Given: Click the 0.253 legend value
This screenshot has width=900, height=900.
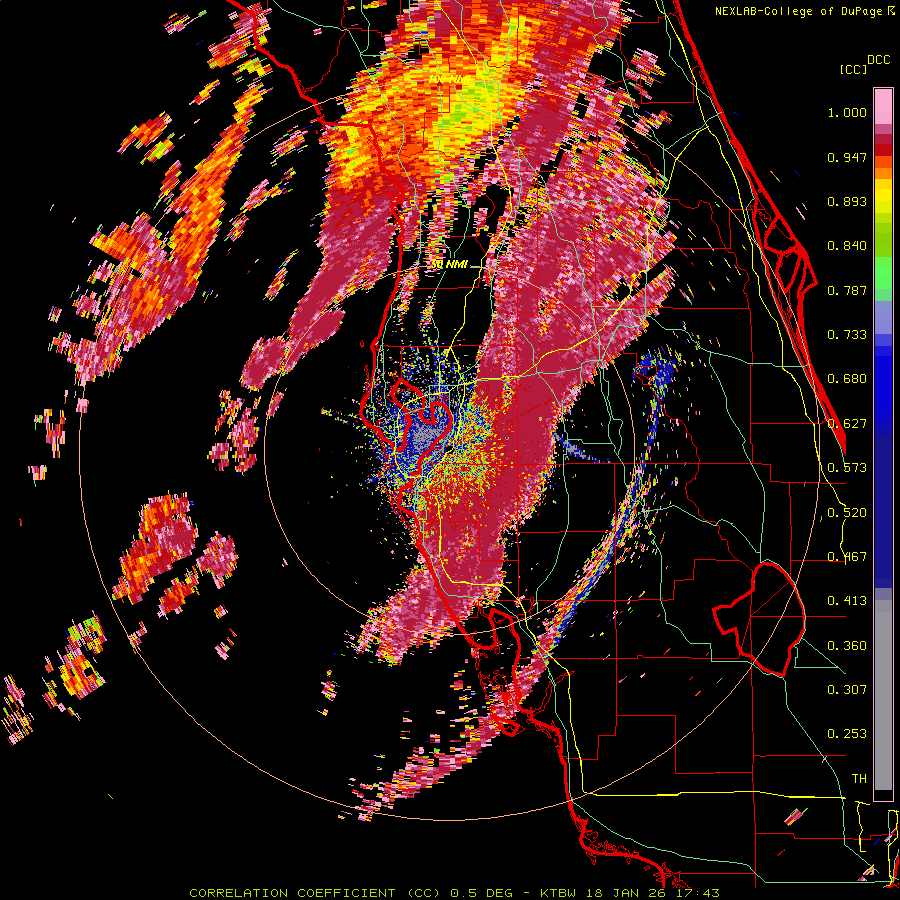Looking at the screenshot, I should pos(847,734).
